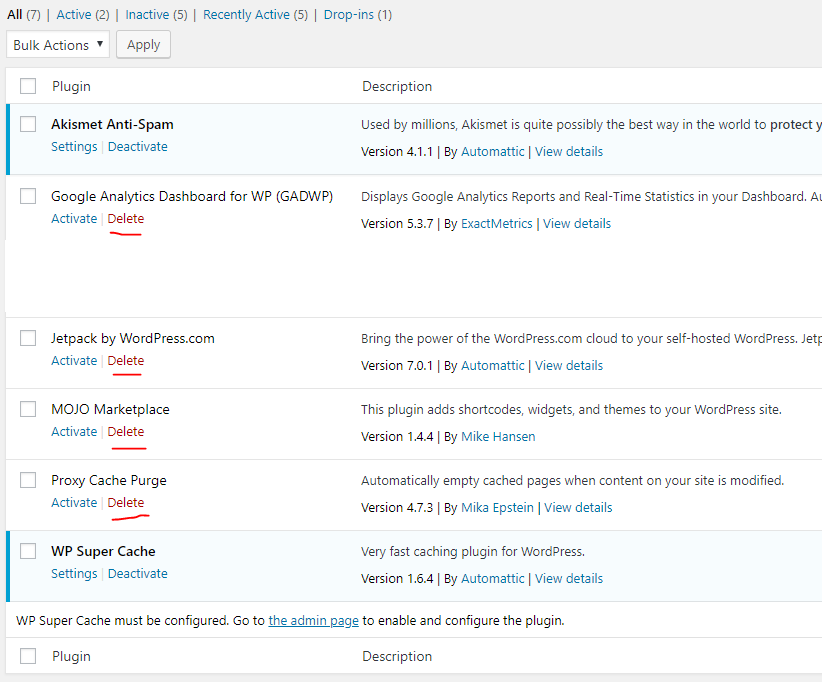Delete the MOJO Marketplace plugin
The width and height of the screenshot is (822, 682).
126,431
